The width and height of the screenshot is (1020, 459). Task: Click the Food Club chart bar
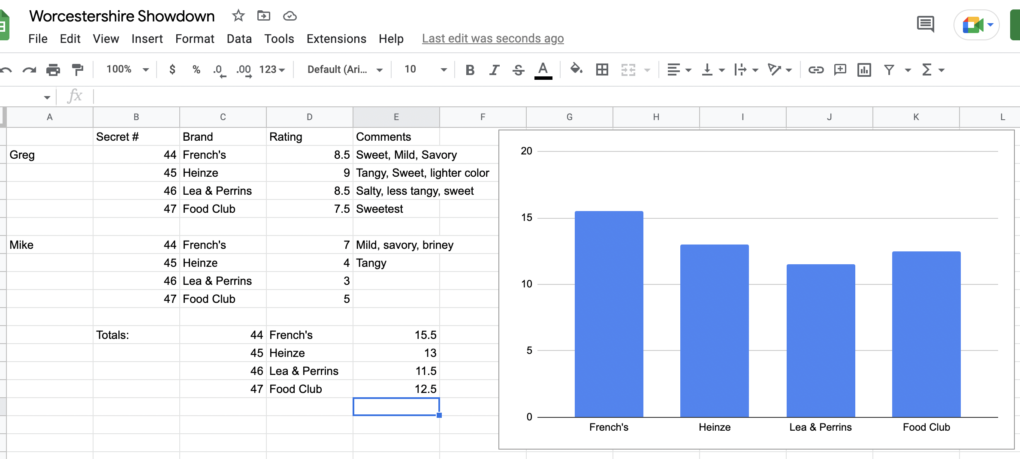pyautogui.click(x=926, y=334)
